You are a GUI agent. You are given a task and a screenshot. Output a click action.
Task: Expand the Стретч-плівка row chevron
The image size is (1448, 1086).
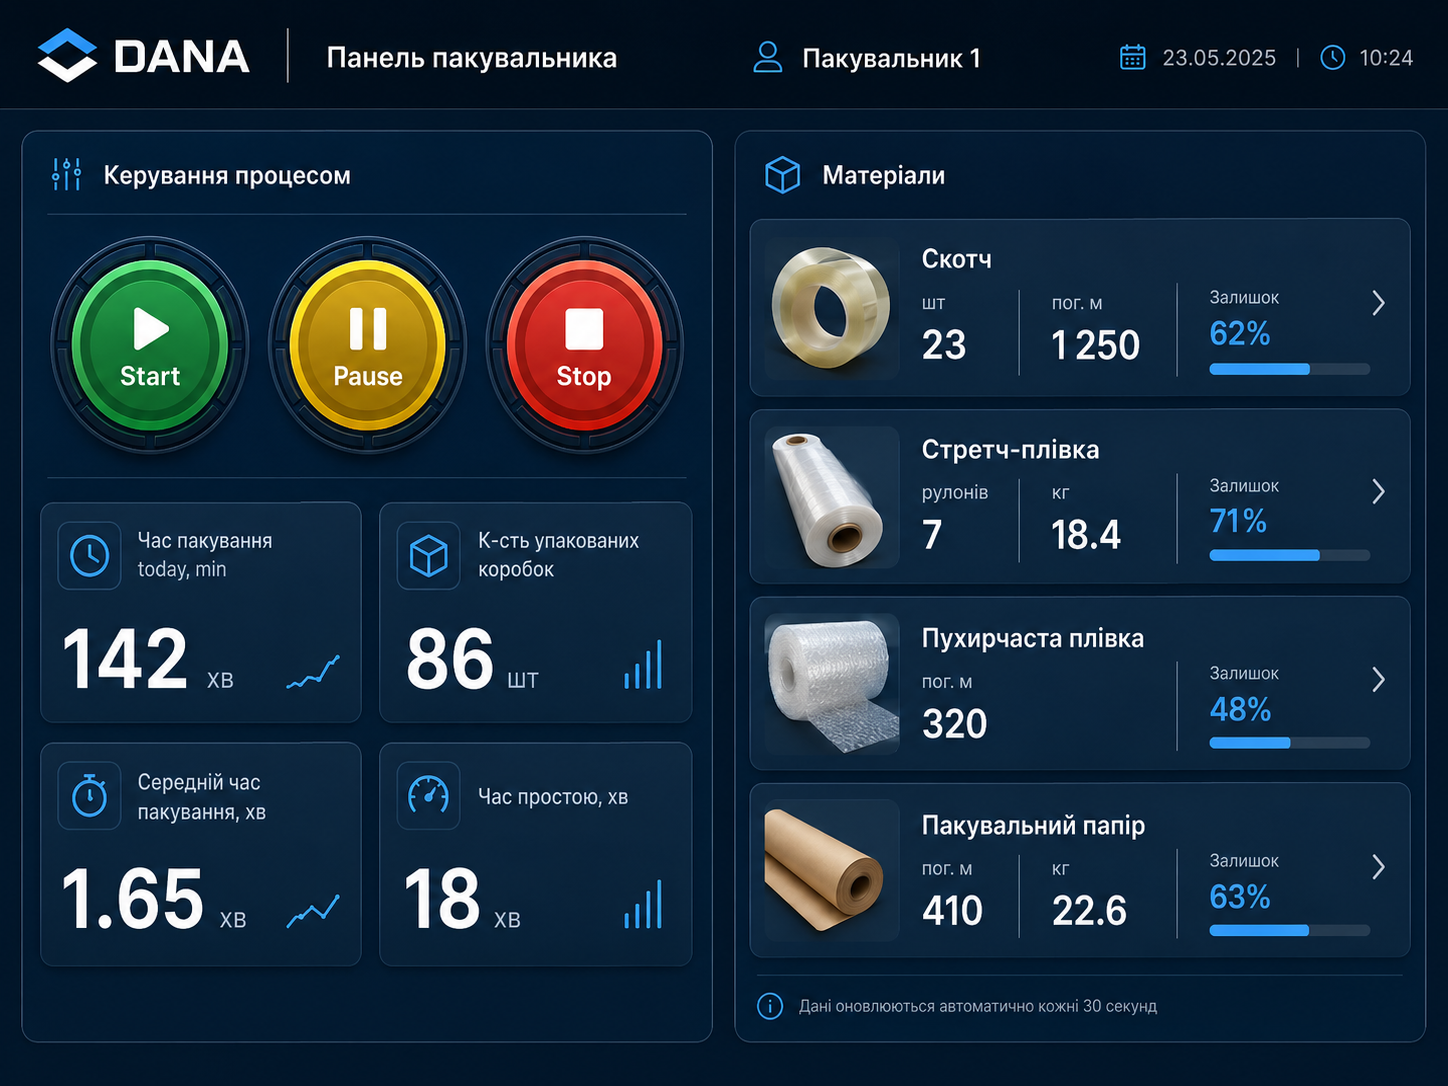[1378, 491]
